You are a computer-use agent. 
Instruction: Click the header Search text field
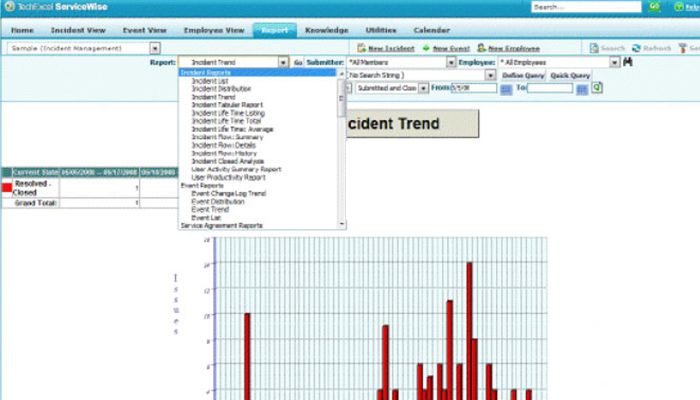tap(586, 7)
